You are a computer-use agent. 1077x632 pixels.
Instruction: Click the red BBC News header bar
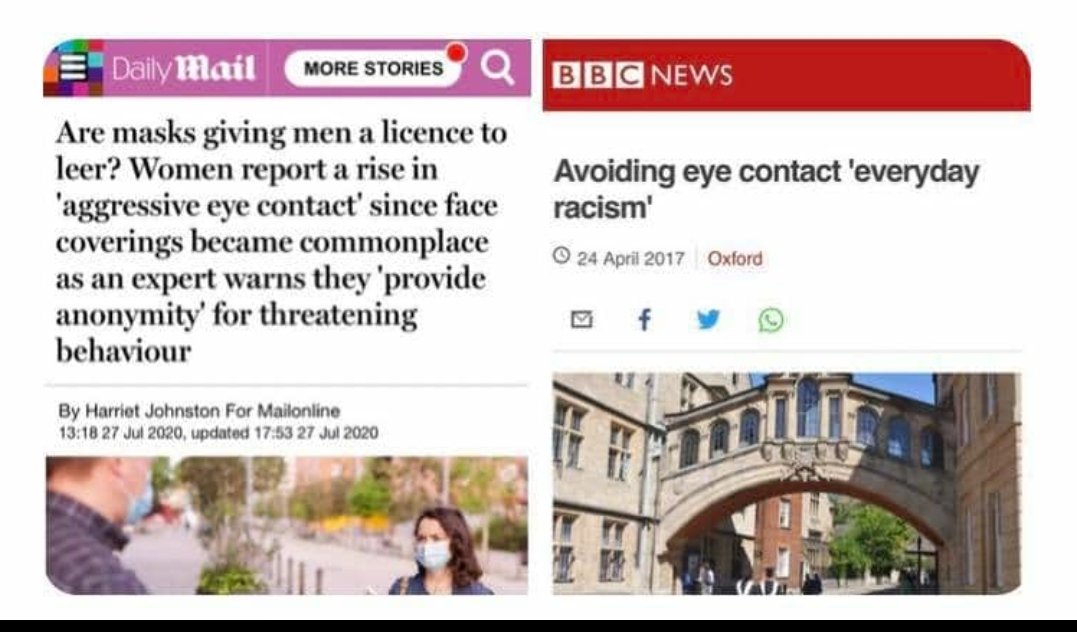(786, 75)
